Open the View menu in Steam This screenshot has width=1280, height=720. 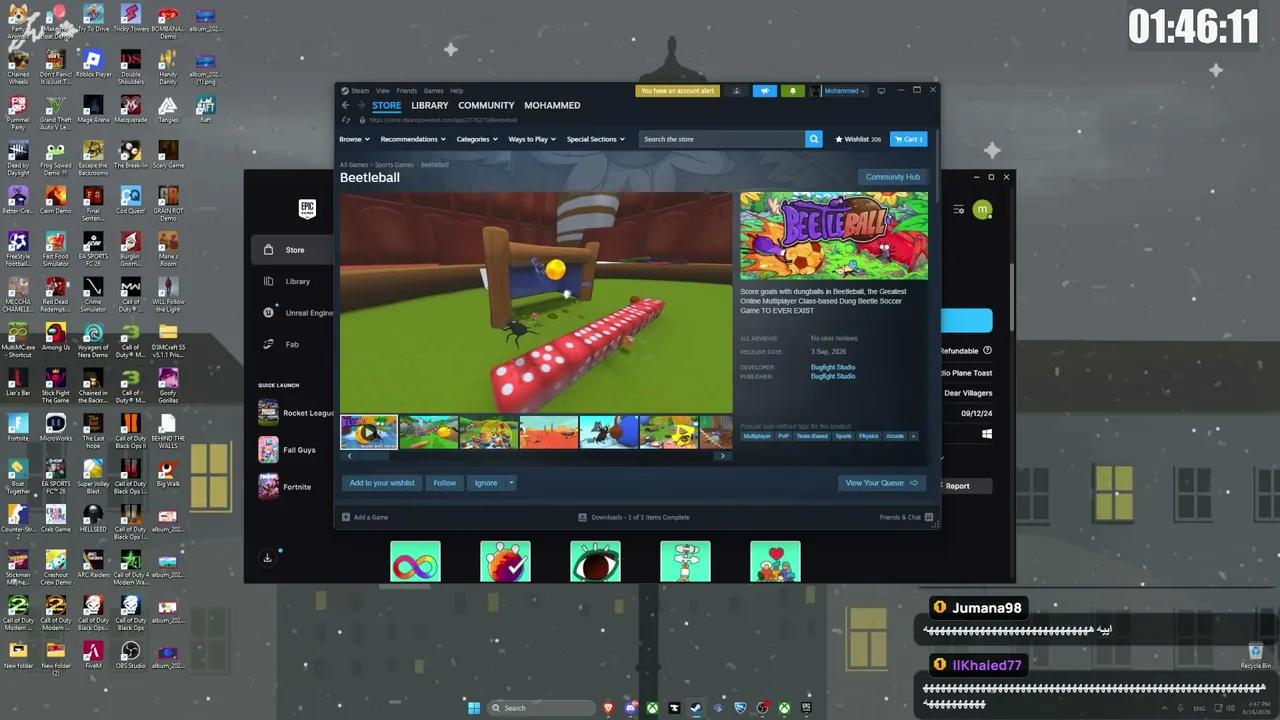(383, 91)
